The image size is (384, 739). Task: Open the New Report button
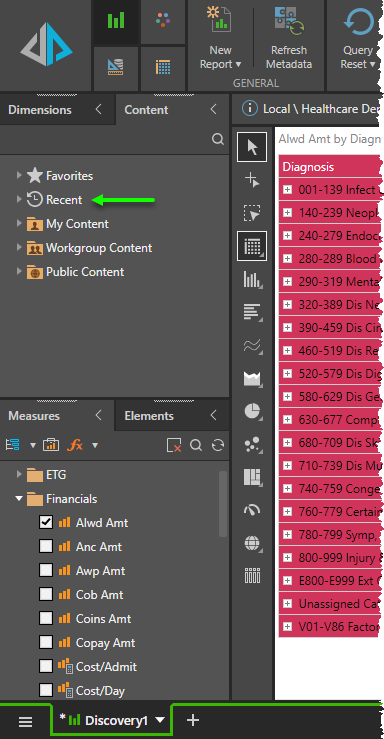point(221,39)
